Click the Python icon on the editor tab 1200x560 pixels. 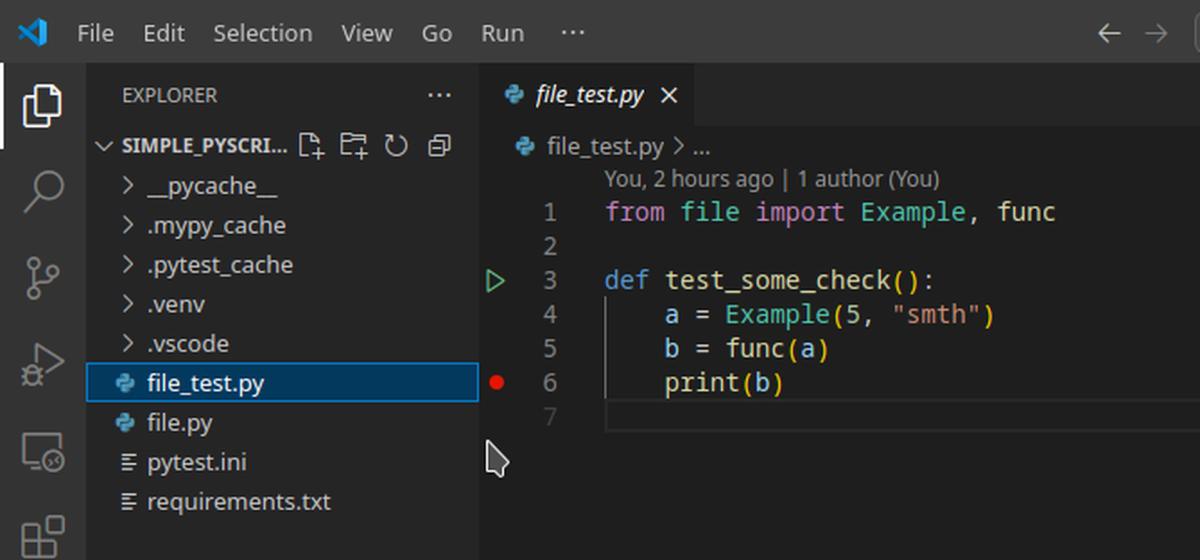[515, 95]
